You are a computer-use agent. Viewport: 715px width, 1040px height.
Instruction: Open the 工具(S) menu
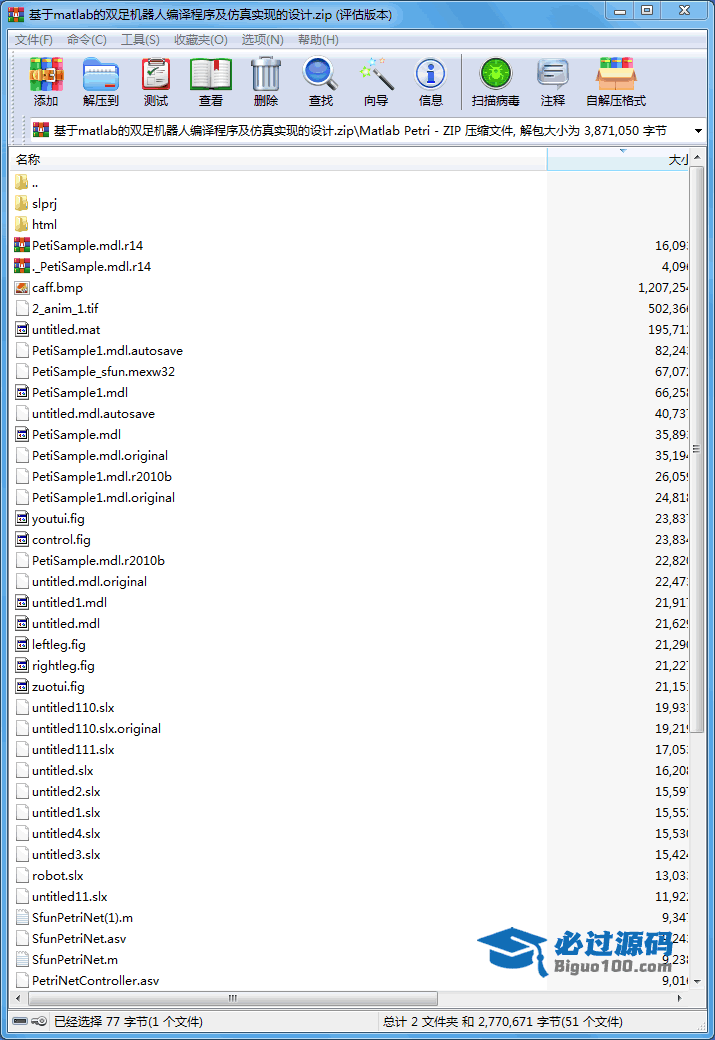pyautogui.click(x=141, y=40)
